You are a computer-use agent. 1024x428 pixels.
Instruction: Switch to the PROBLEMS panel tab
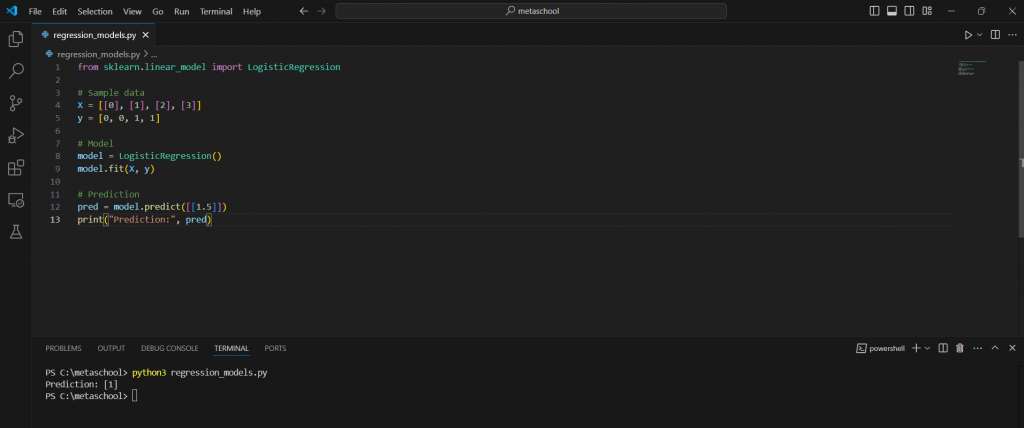pos(63,348)
